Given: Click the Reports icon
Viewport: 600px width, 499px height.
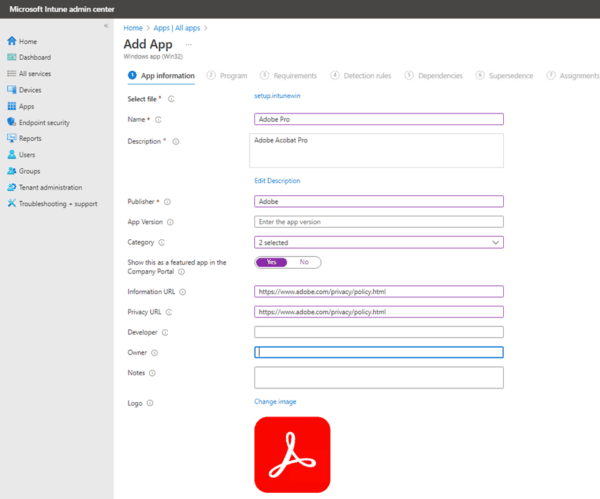Looking at the screenshot, I should click(x=12, y=138).
